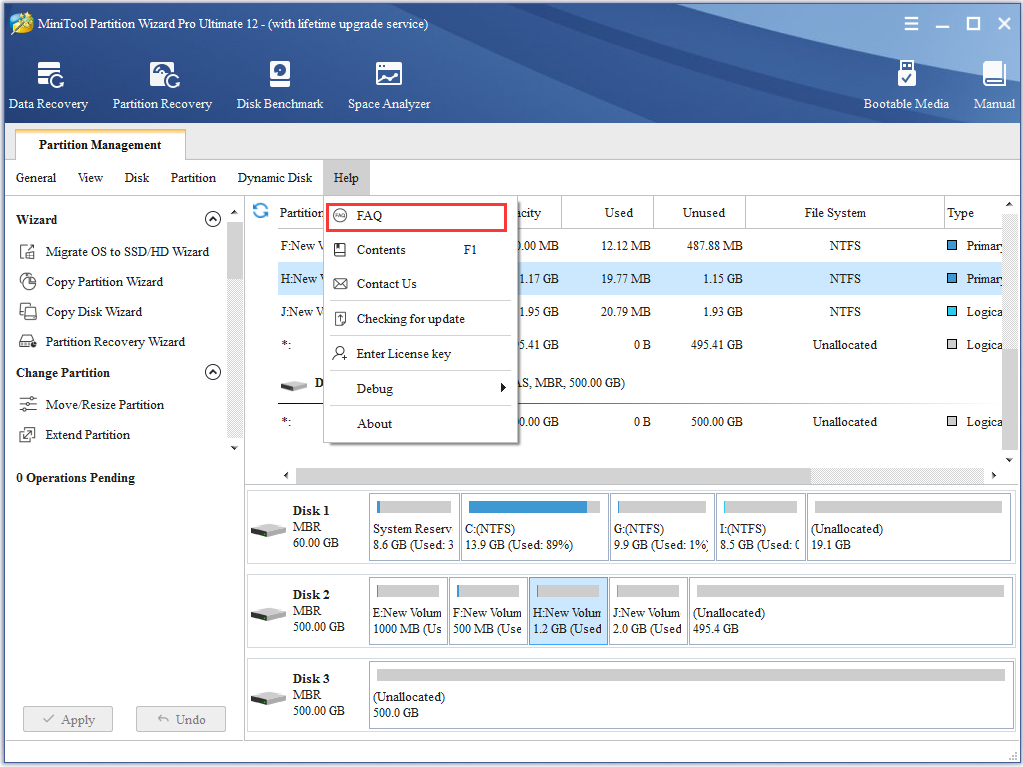Open Disk Benchmark

click(279, 82)
